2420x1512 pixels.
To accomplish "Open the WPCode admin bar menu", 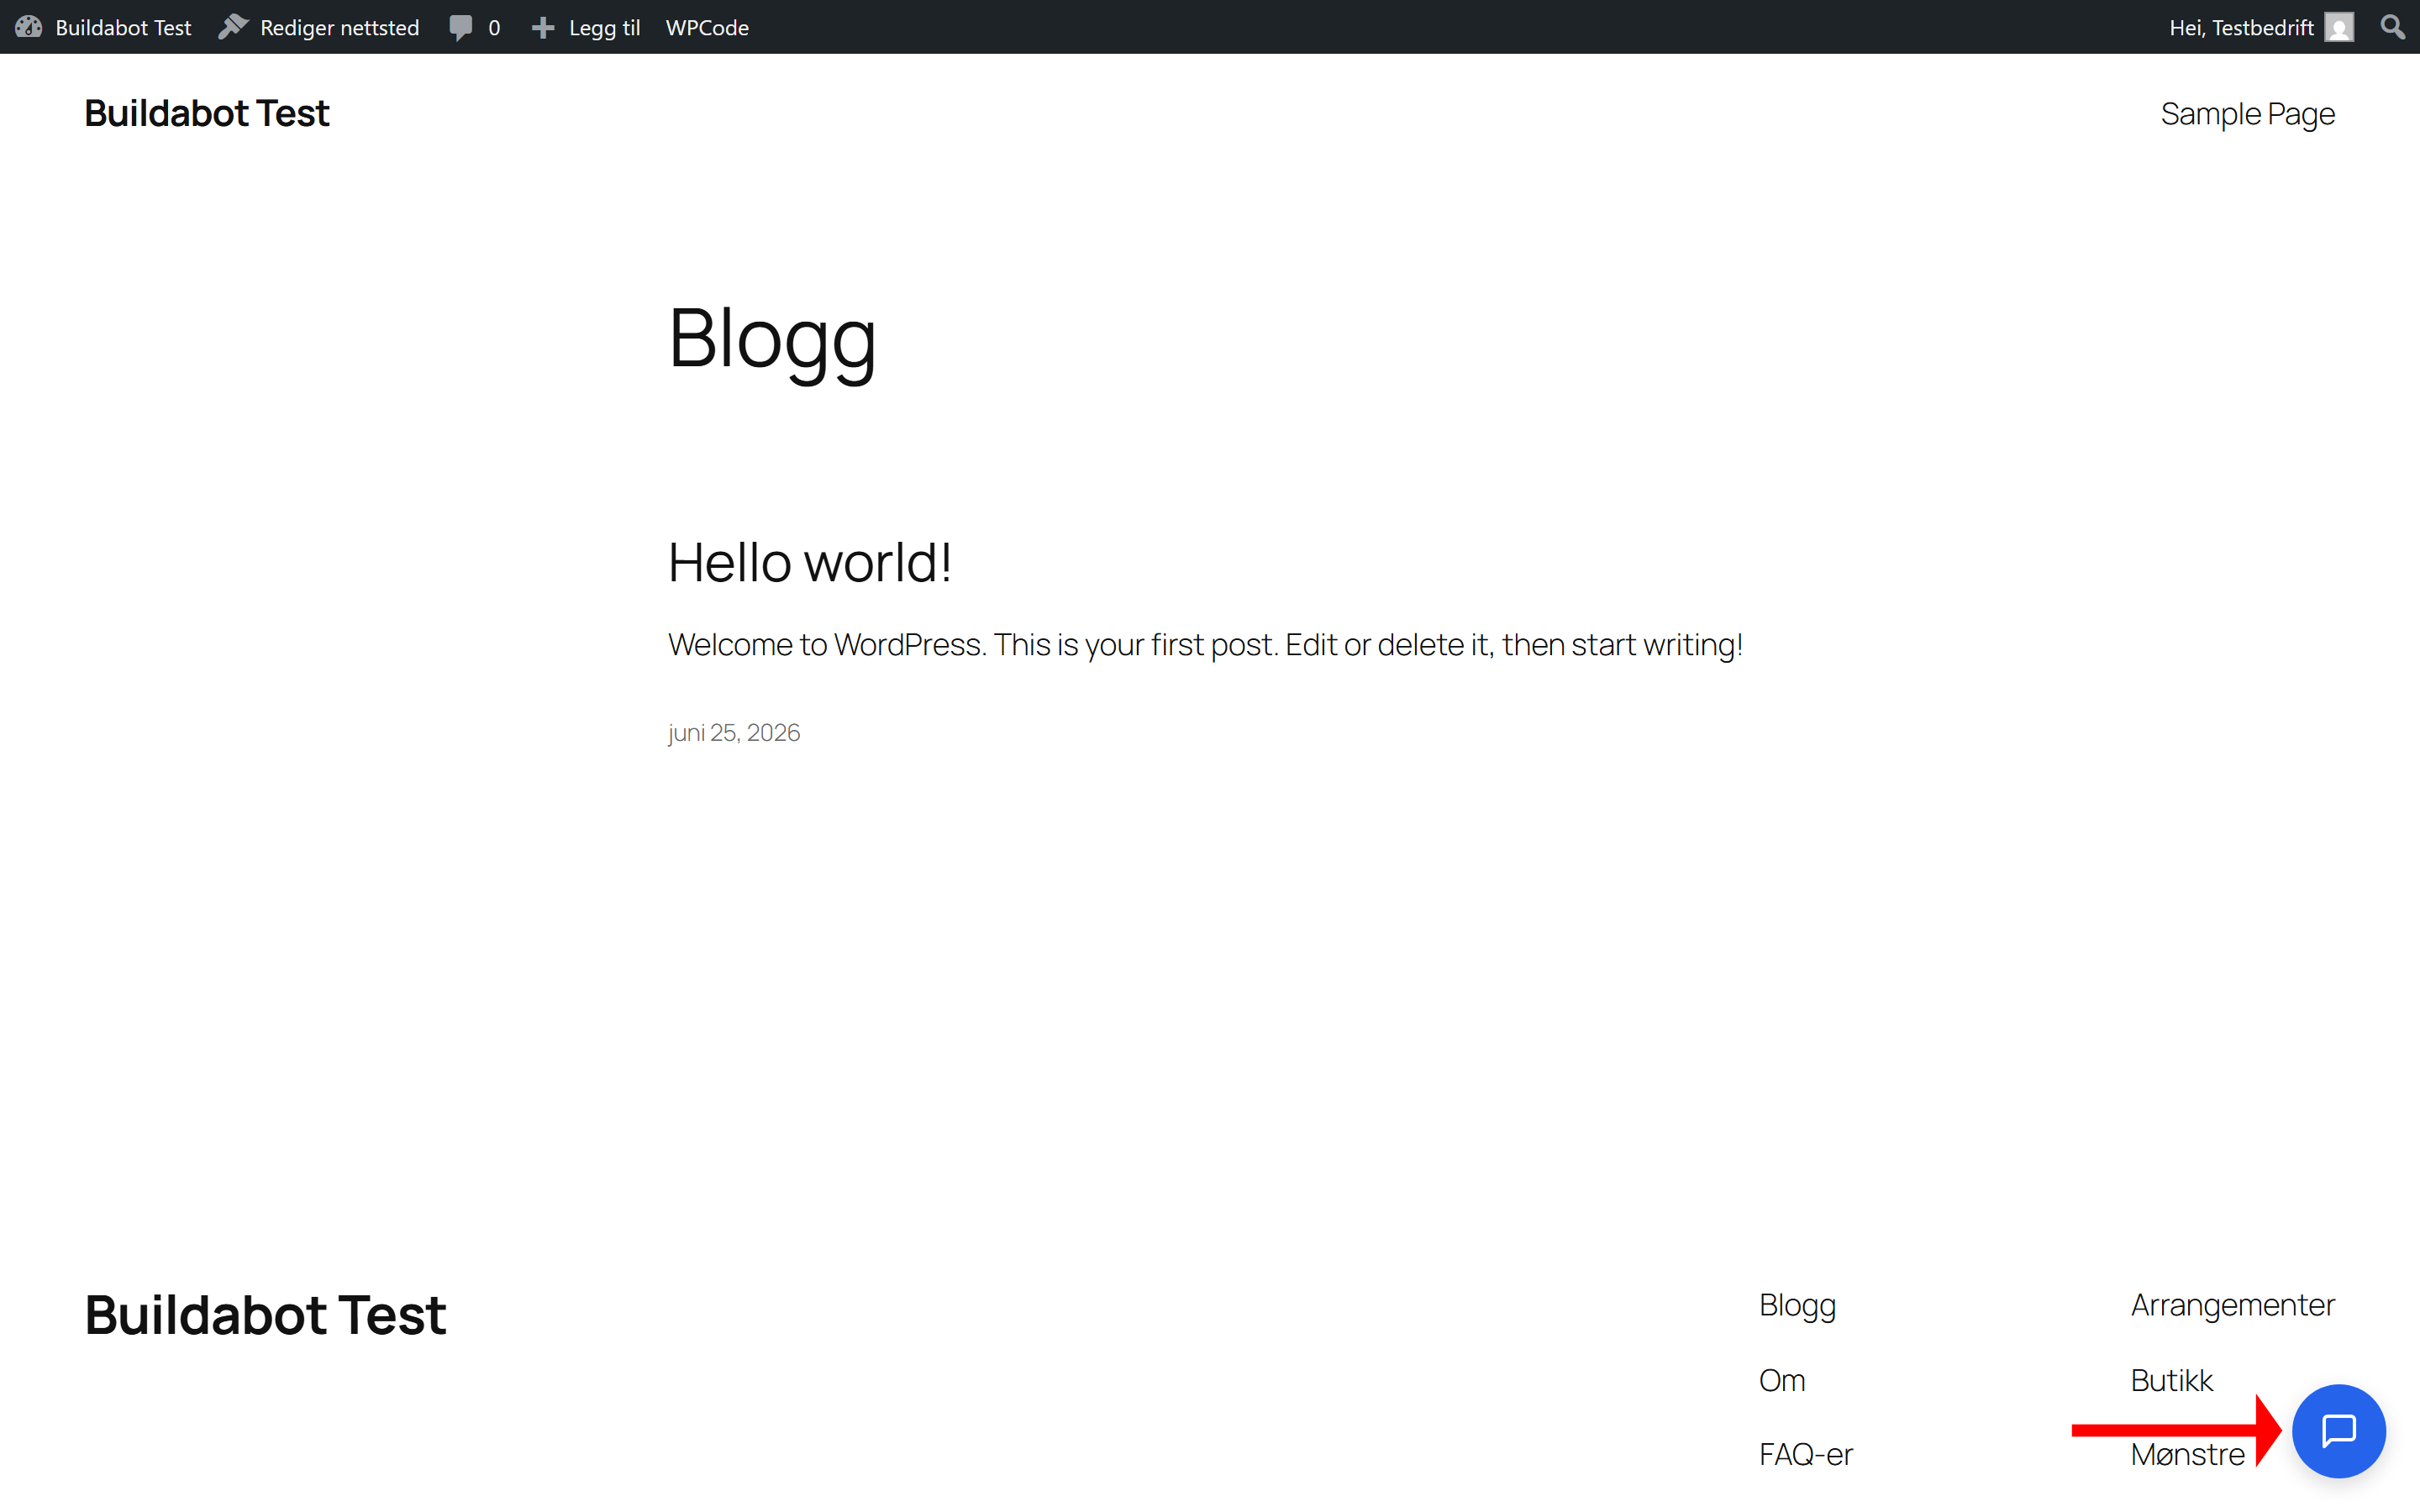I will click(707, 28).
